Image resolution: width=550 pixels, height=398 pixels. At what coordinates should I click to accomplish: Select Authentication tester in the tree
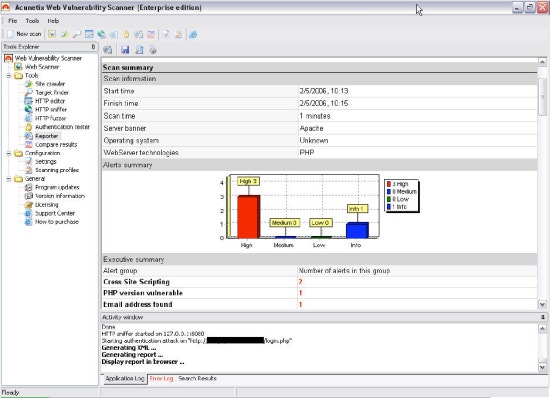tap(62, 127)
